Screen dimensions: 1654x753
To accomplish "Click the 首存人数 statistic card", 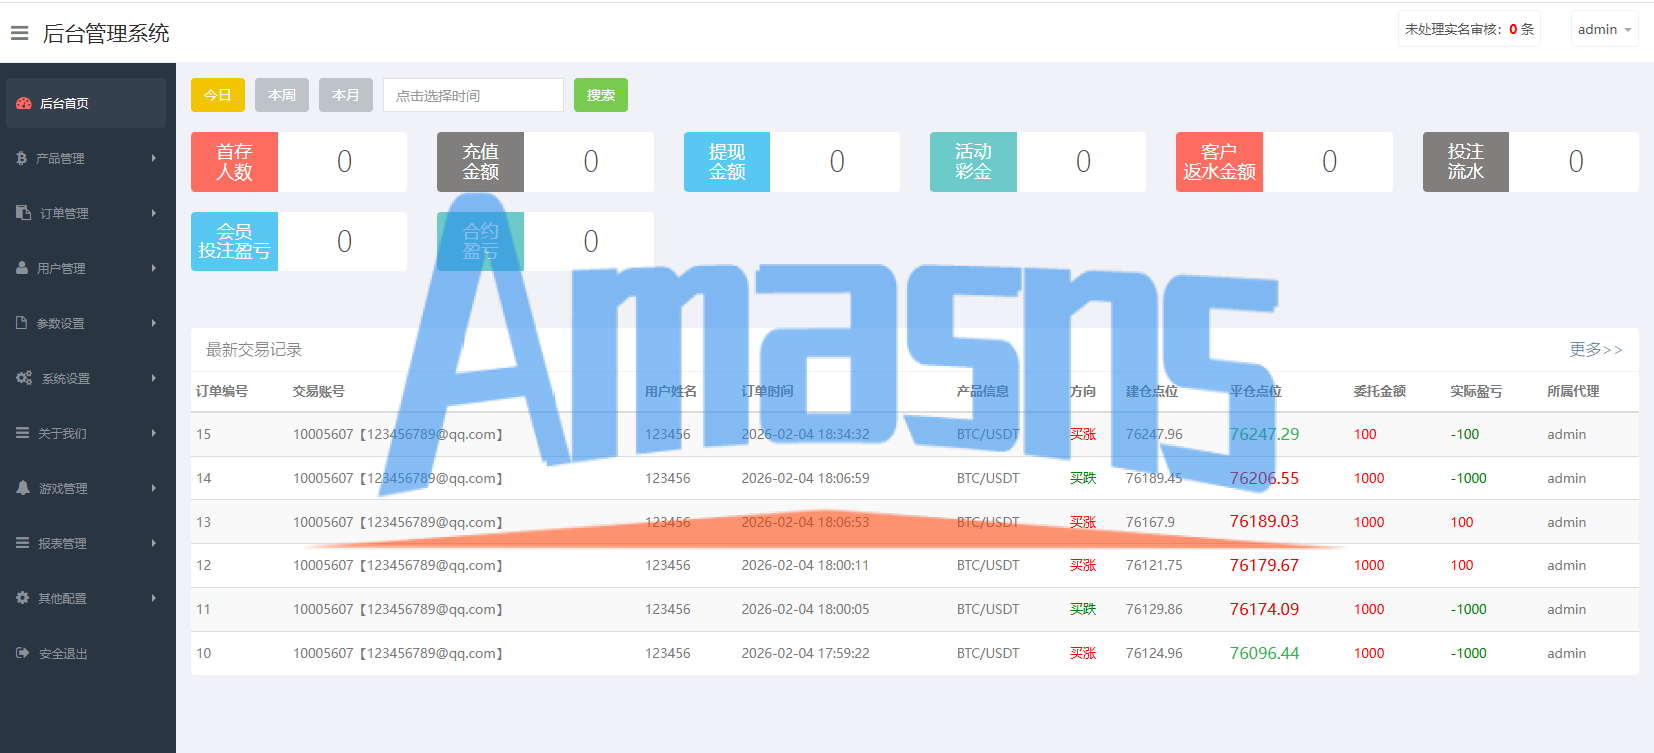I will click(299, 162).
